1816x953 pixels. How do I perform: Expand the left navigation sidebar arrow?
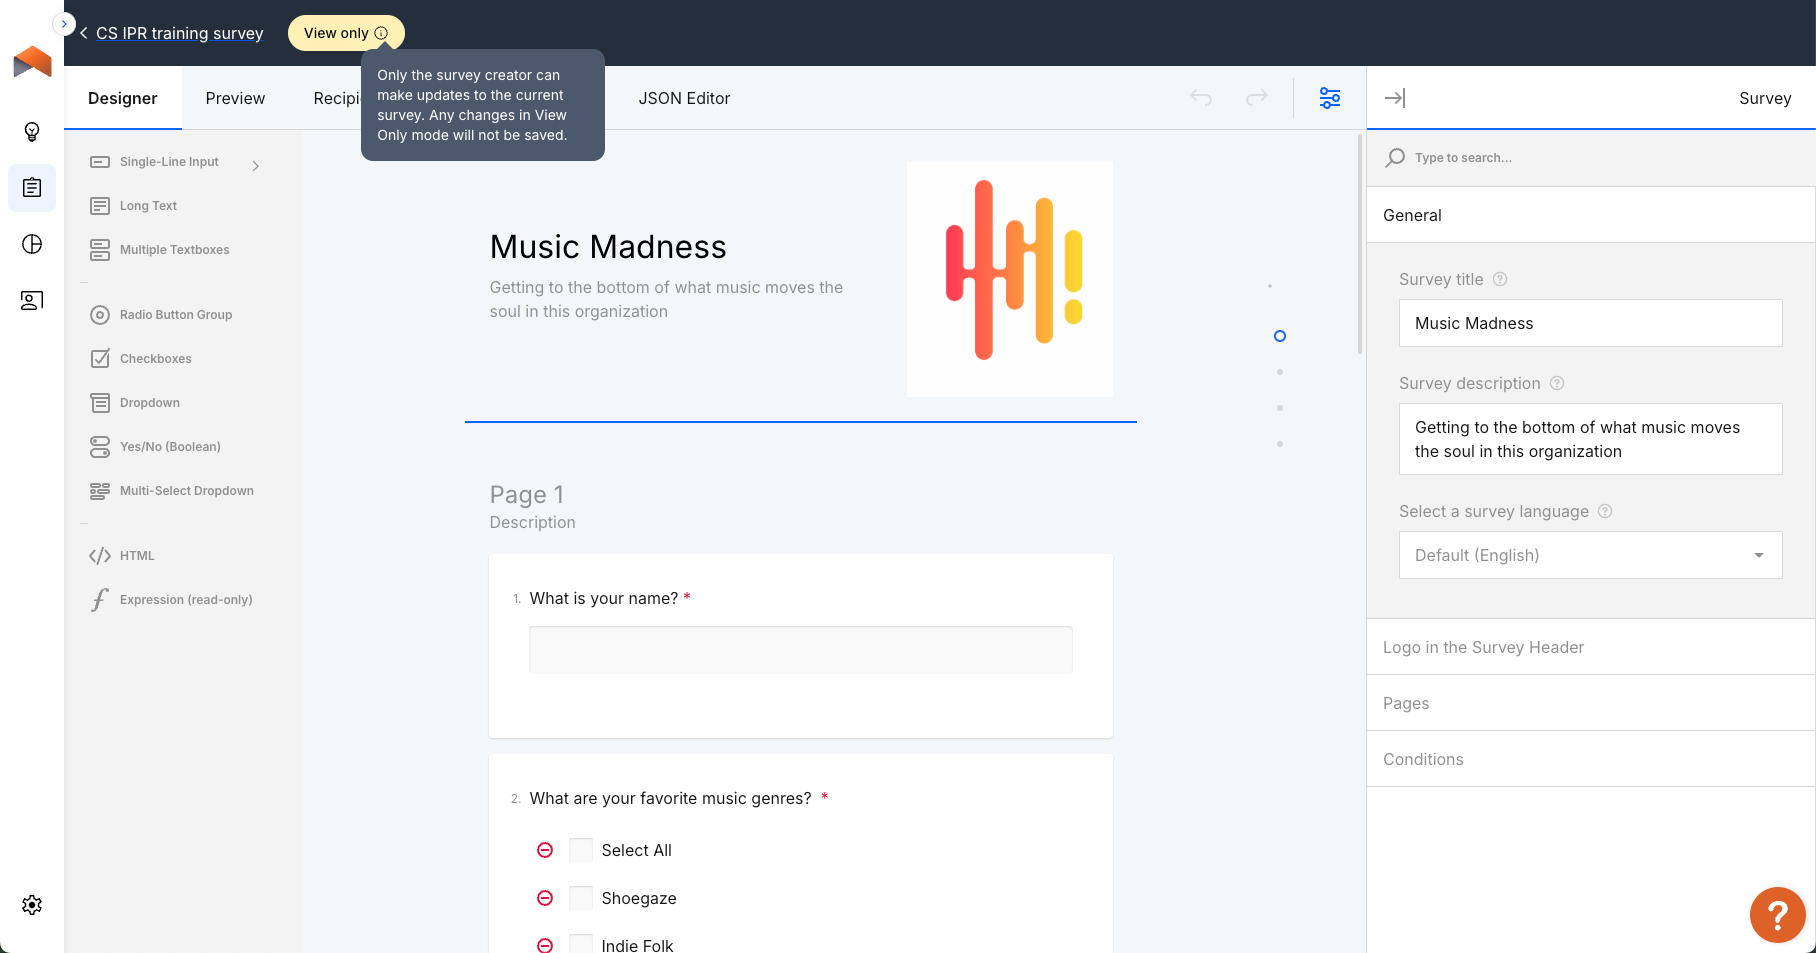point(64,24)
